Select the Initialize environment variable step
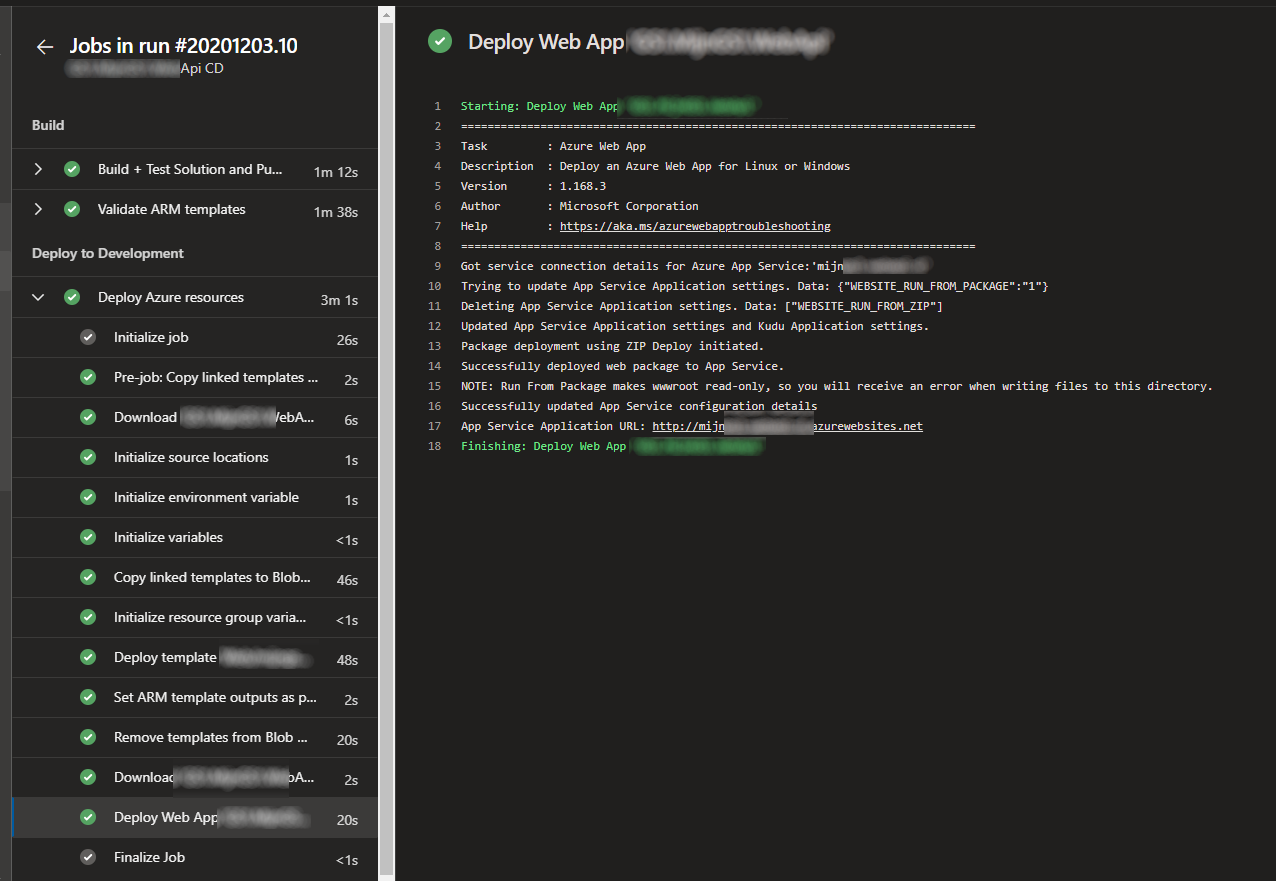The height and width of the screenshot is (881, 1276). click(208, 497)
